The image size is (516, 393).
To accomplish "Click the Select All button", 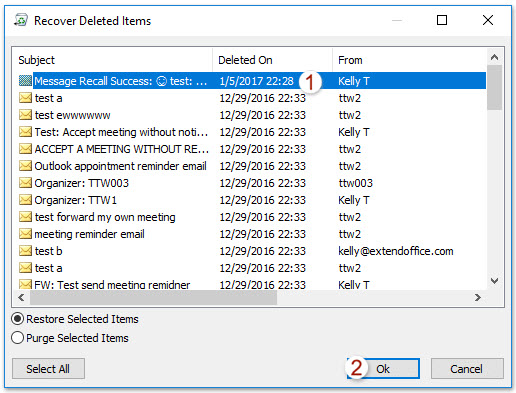I will point(48,369).
